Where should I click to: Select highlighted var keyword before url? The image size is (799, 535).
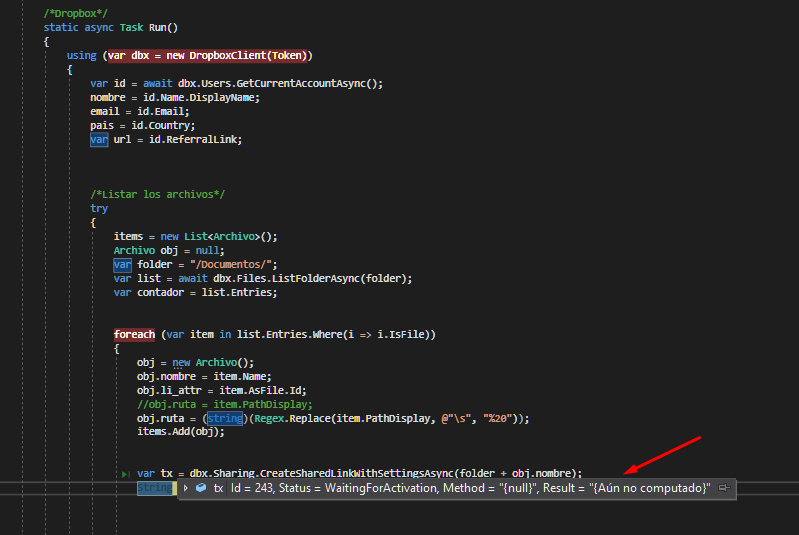click(99, 140)
